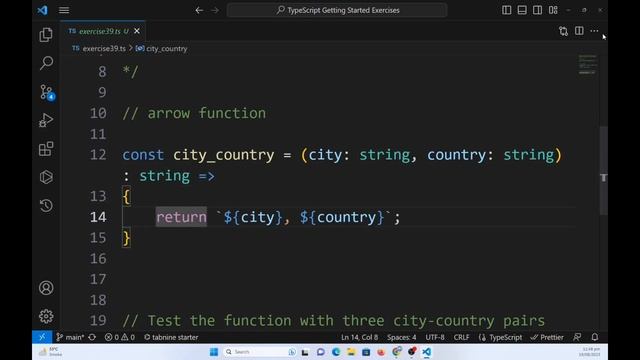
Task: Open the Run and Debug view
Action: 46,120
